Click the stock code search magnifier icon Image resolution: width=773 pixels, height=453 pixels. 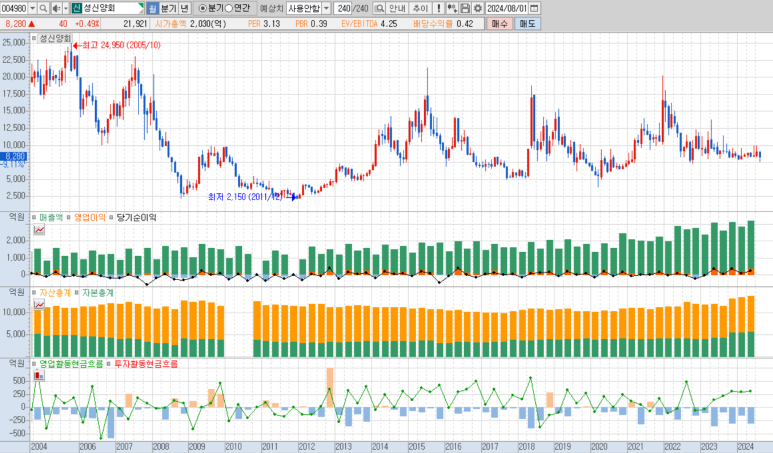coord(43,8)
